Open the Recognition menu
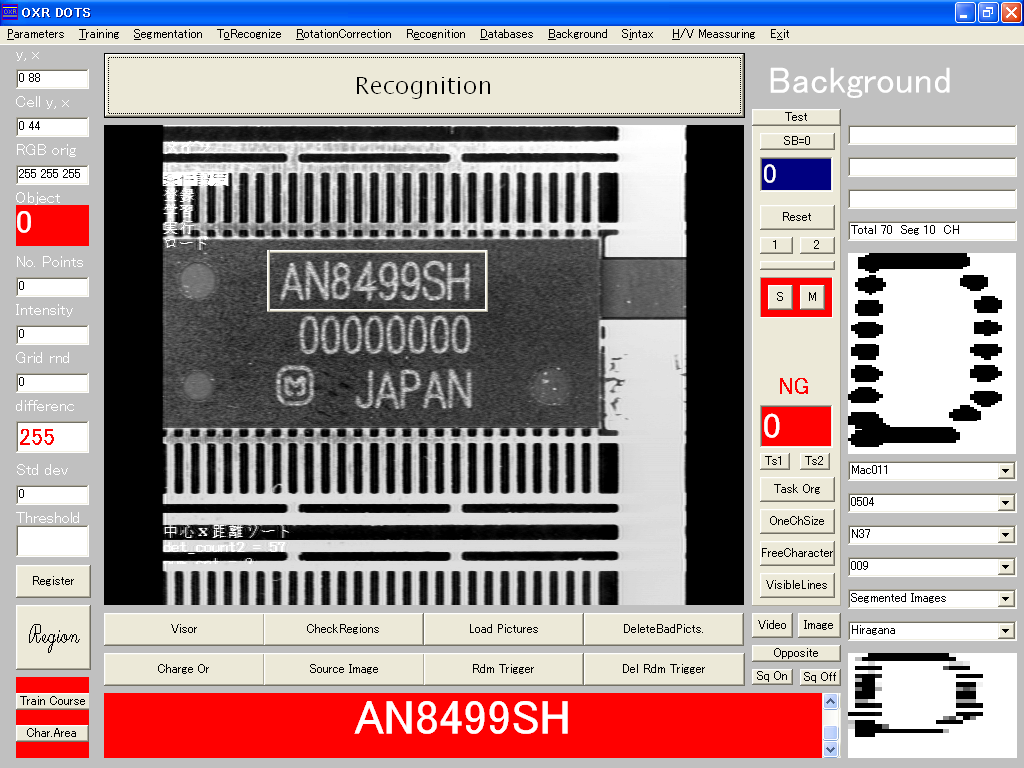This screenshot has height=768, width=1024. (x=436, y=34)
